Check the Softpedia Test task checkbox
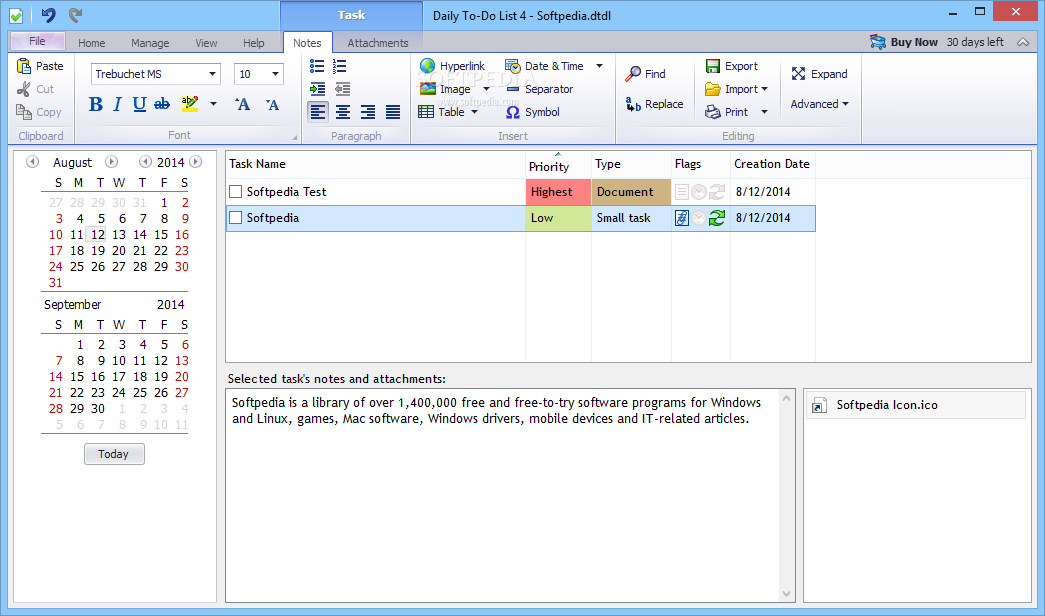The width and height of the screenshot is (1045, 616). click(x=235, y=192)
